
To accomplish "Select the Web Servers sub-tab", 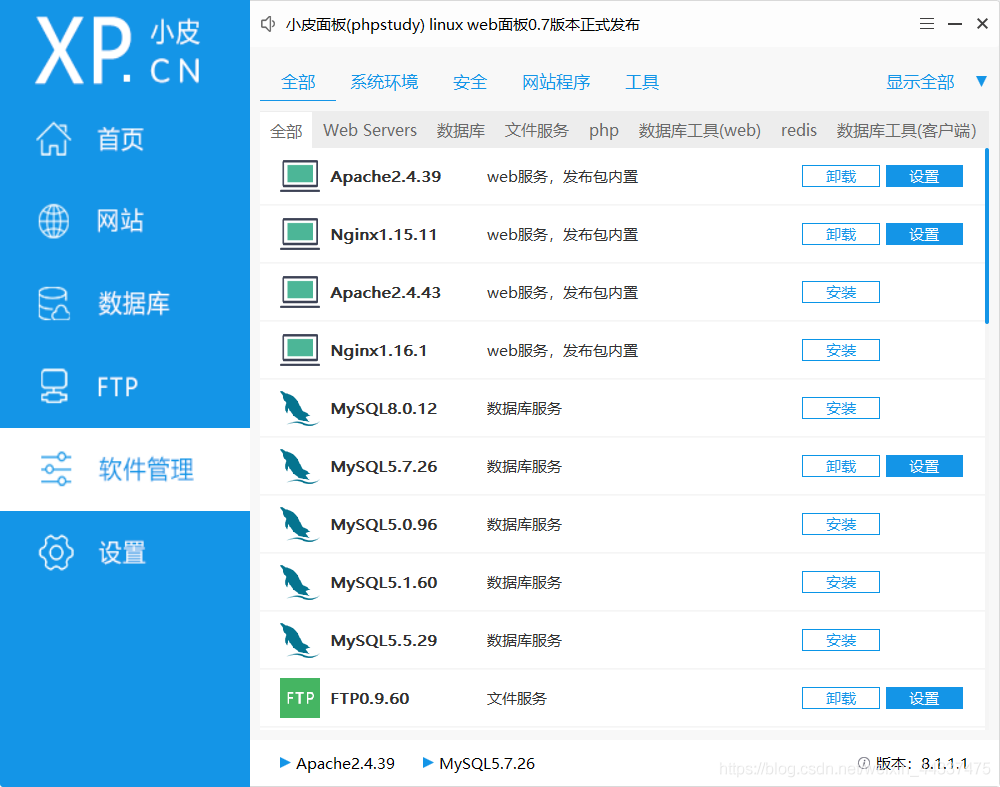I will pyautogui.click(x=370, y=130).
